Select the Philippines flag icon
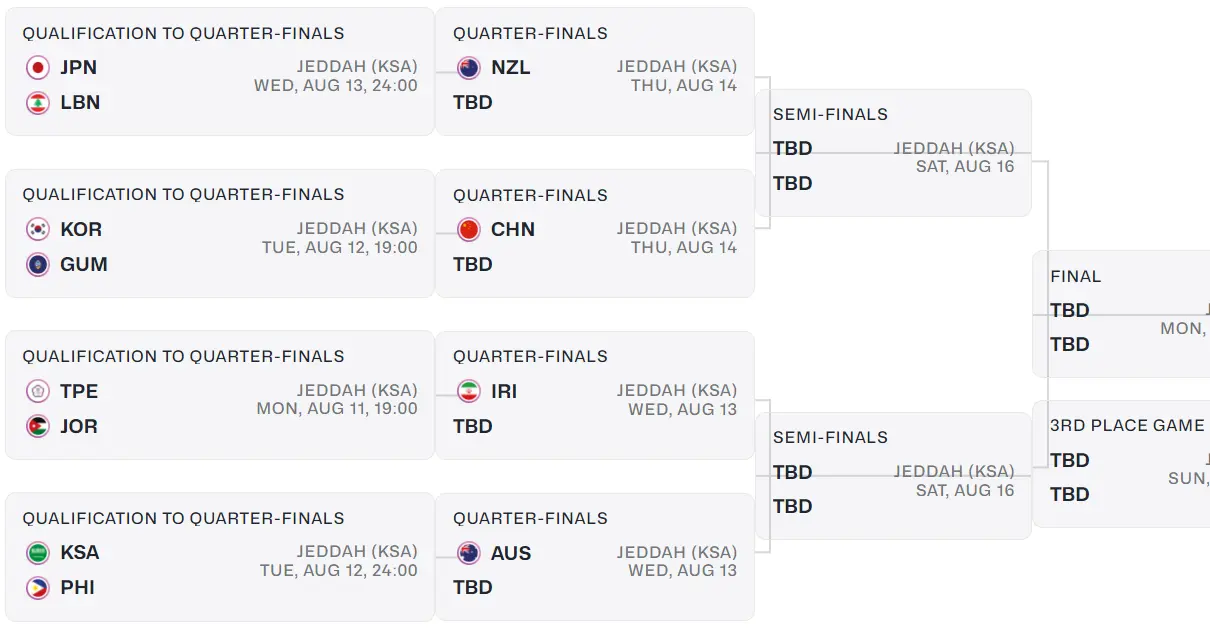Screen dimensions: 1210x628 click(x=38, y=588)
